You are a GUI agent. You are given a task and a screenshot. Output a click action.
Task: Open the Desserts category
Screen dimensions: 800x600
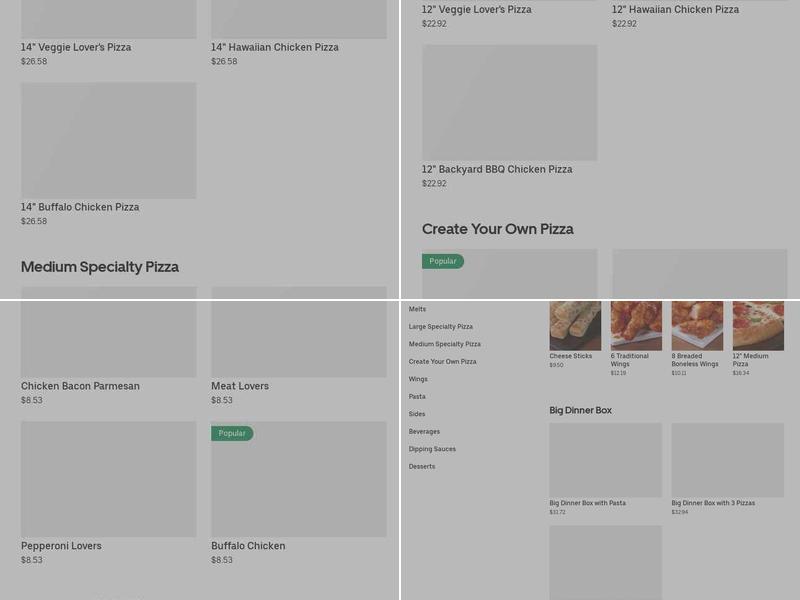click(x=421, y=466)
